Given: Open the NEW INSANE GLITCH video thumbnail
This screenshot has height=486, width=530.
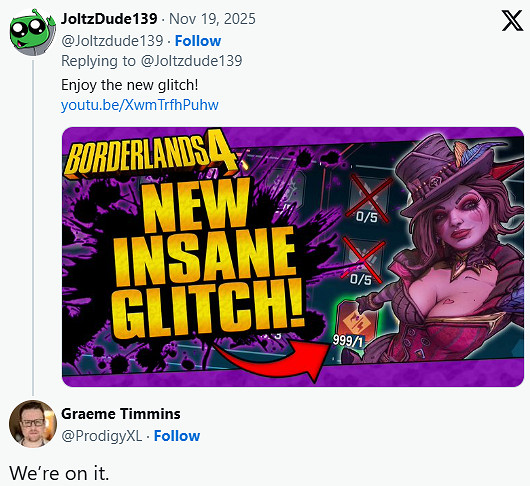Looking at the screenshot, I should pos(293,257).
